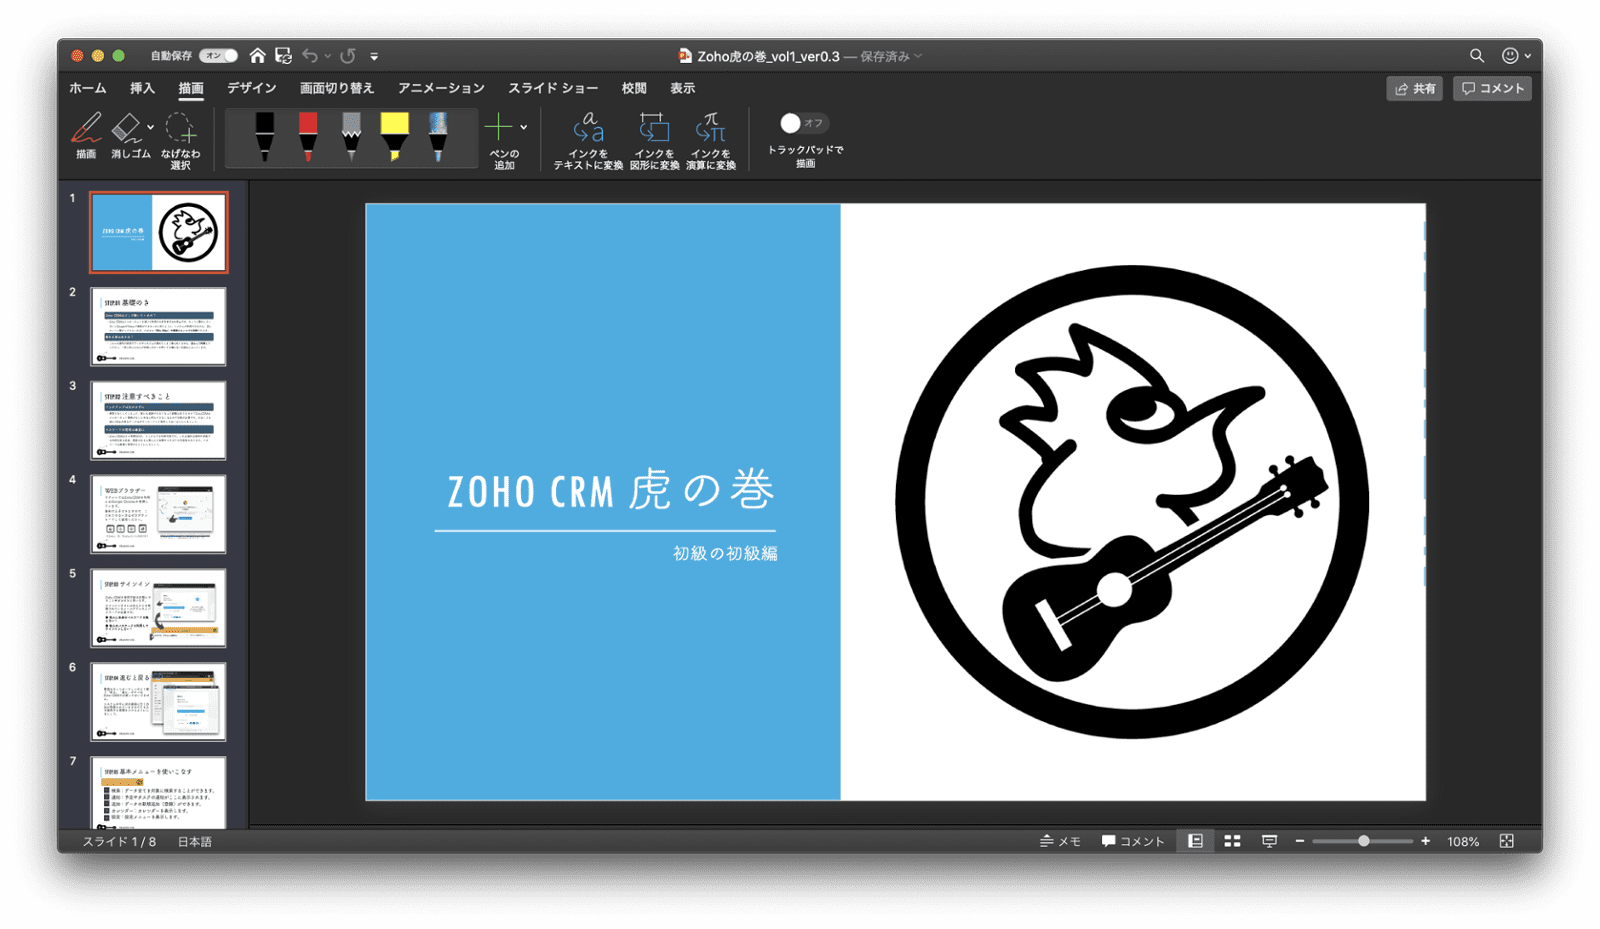This screenshot has height=929, width=1600.
Task: Click the ZOHO CRM 虎の巻 title text
Action: pos(611,491)
